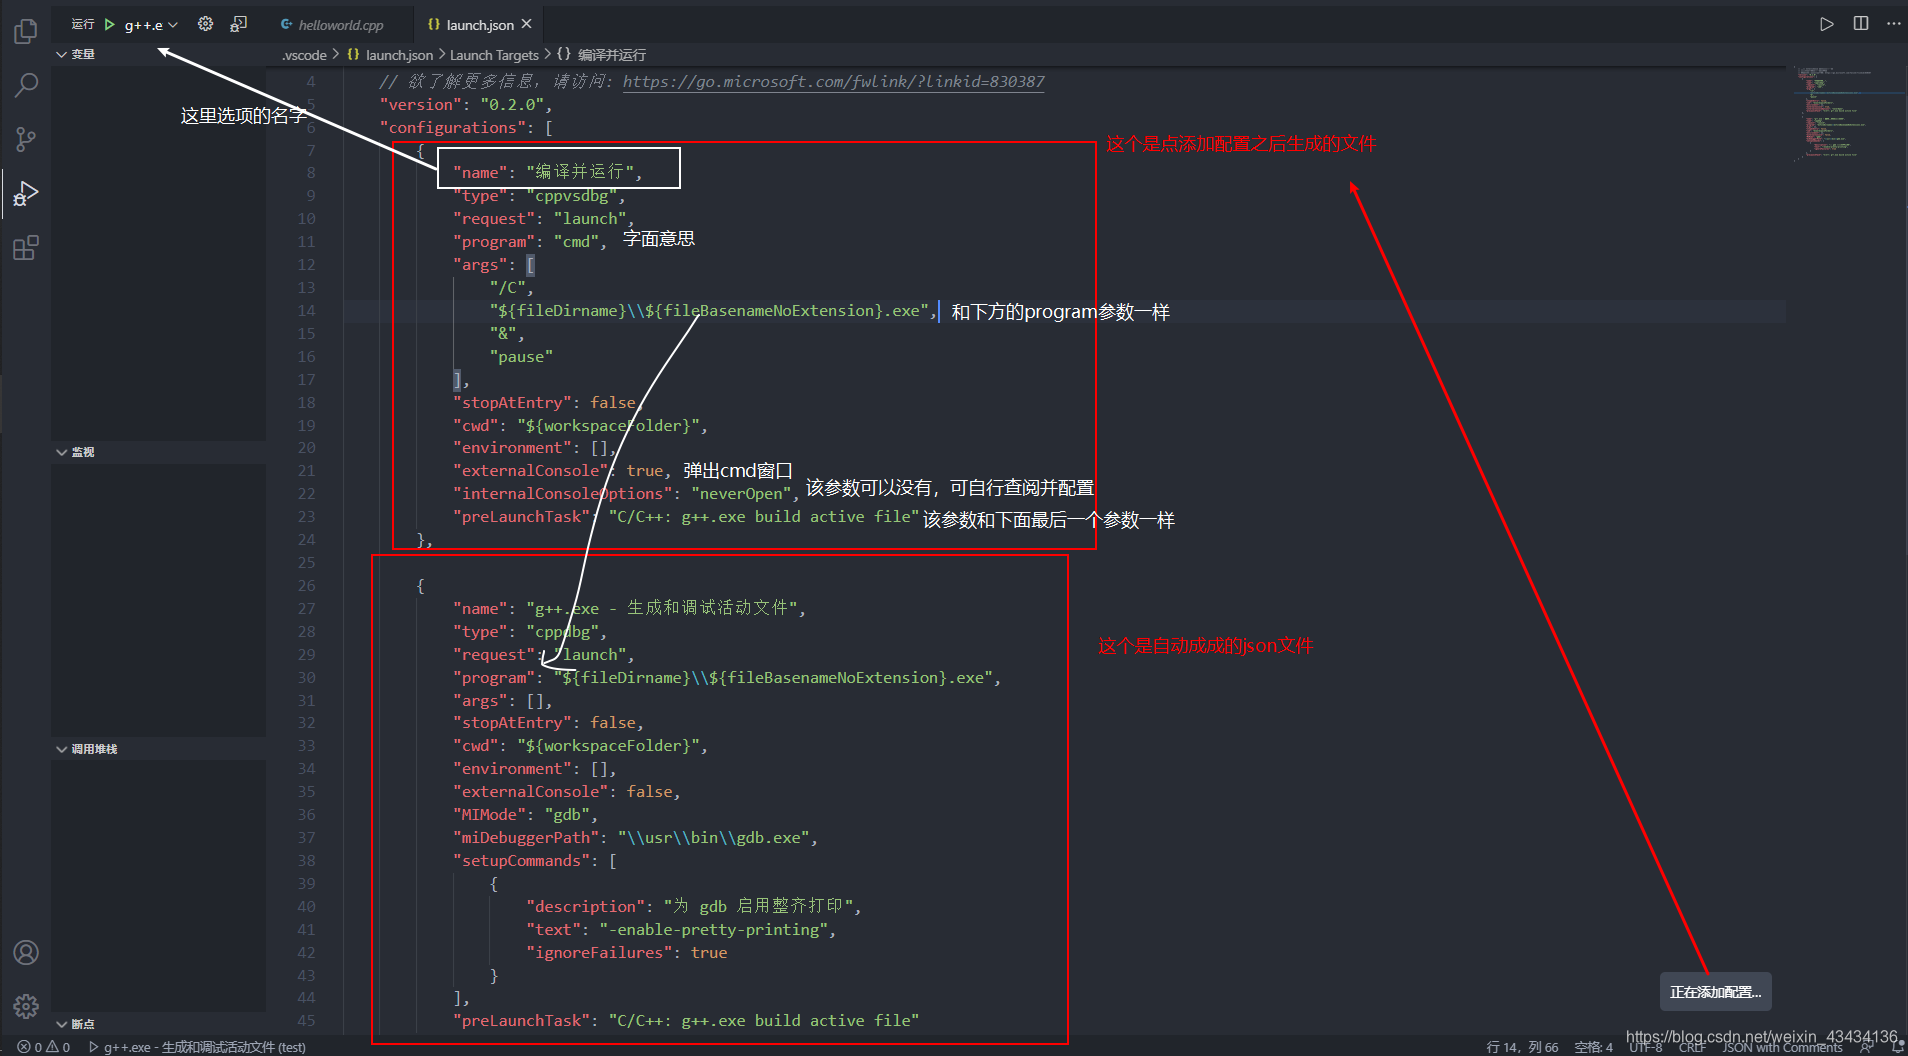Open launch.json via the debug gear icon
The height and width of the screenshot is (1056, 1908).
pyautogui.click(x=205, y=24)
